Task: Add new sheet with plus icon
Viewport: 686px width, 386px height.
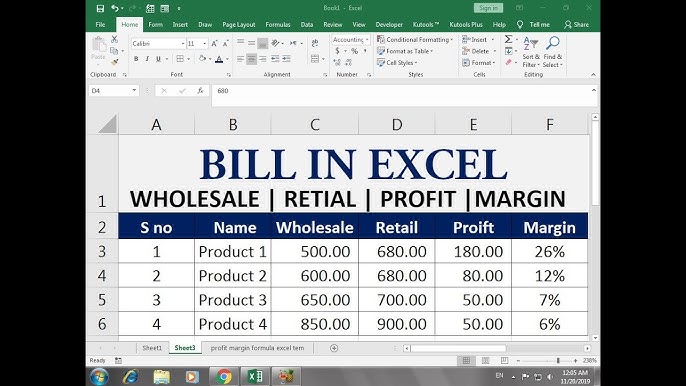Action: [334, 348]
